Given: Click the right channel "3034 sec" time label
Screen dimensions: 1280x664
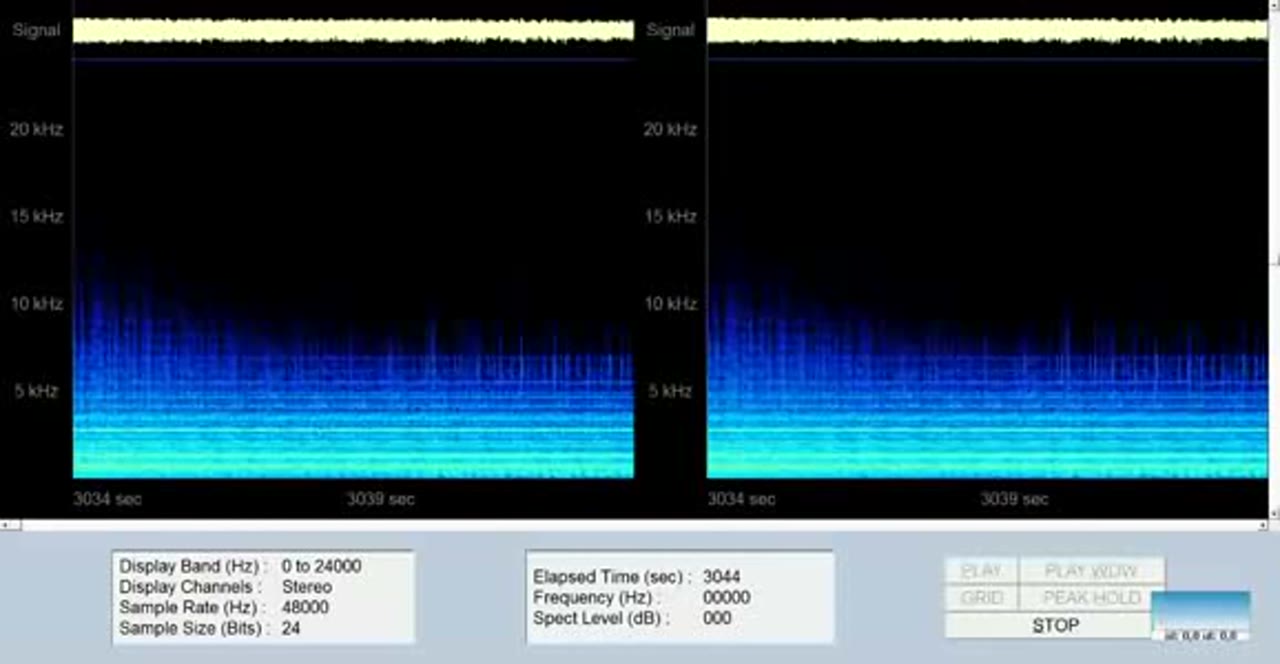Looking at the screenshot, I should tap(741, 499).
